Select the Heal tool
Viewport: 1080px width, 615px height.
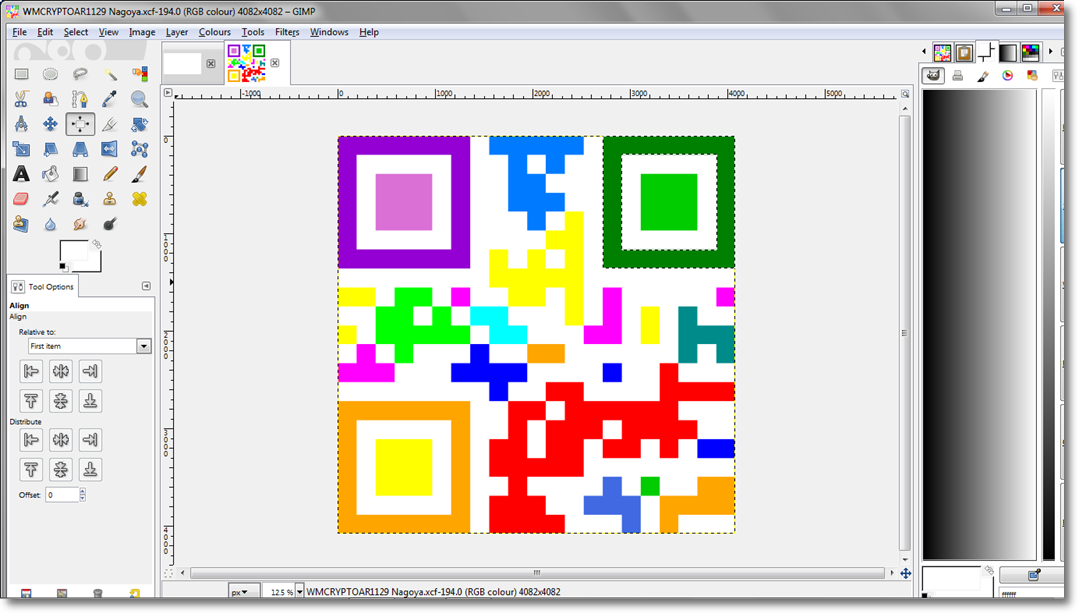click(x=140, y=199)
